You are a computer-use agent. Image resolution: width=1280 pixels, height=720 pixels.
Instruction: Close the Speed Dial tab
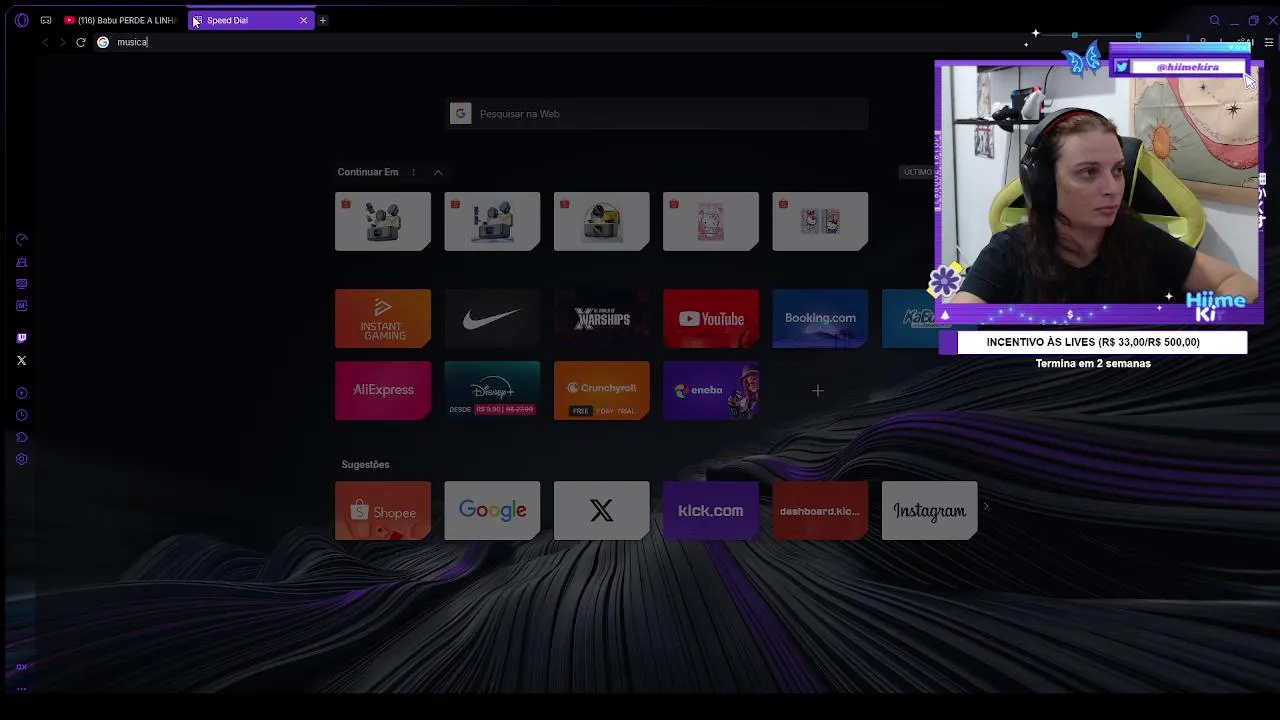303,20
